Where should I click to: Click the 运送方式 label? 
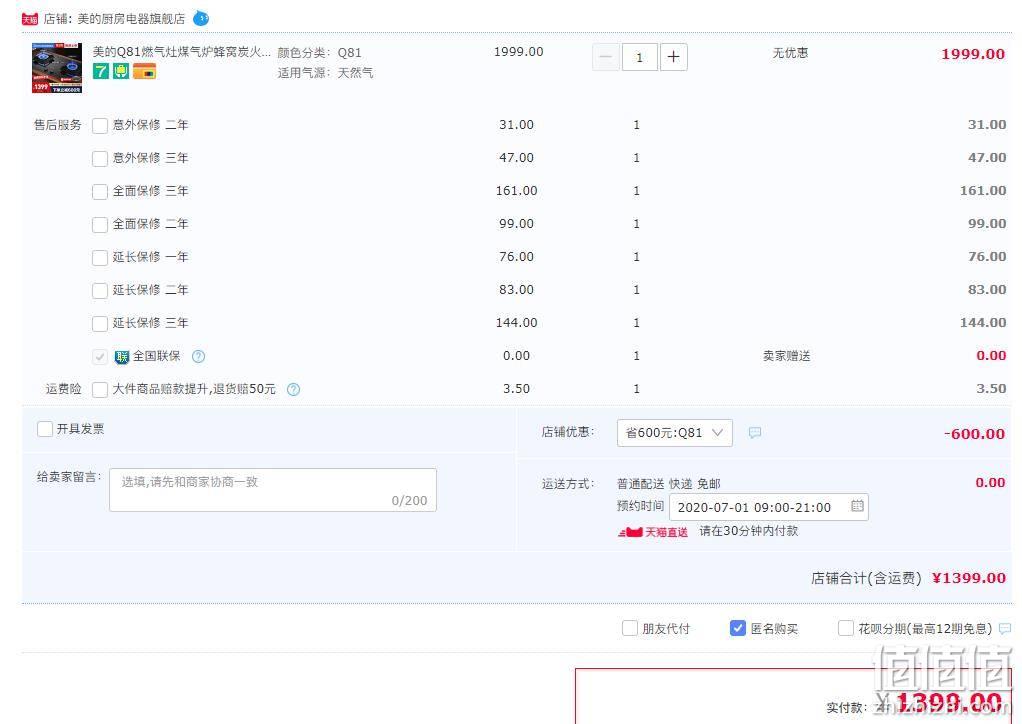(568, 484)
